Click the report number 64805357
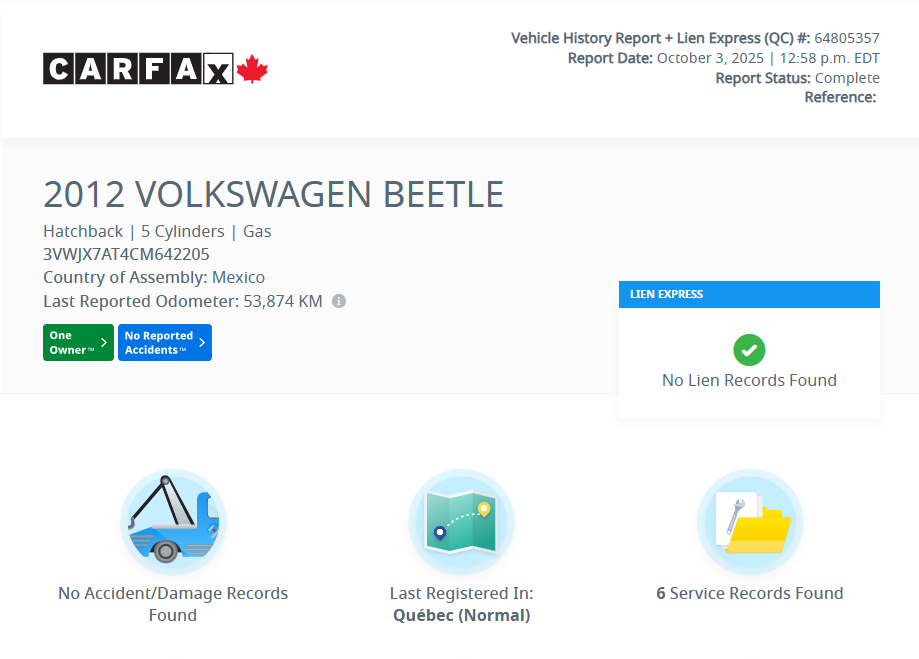The height and width of the screenshot is (659, 919). point(846,38)
